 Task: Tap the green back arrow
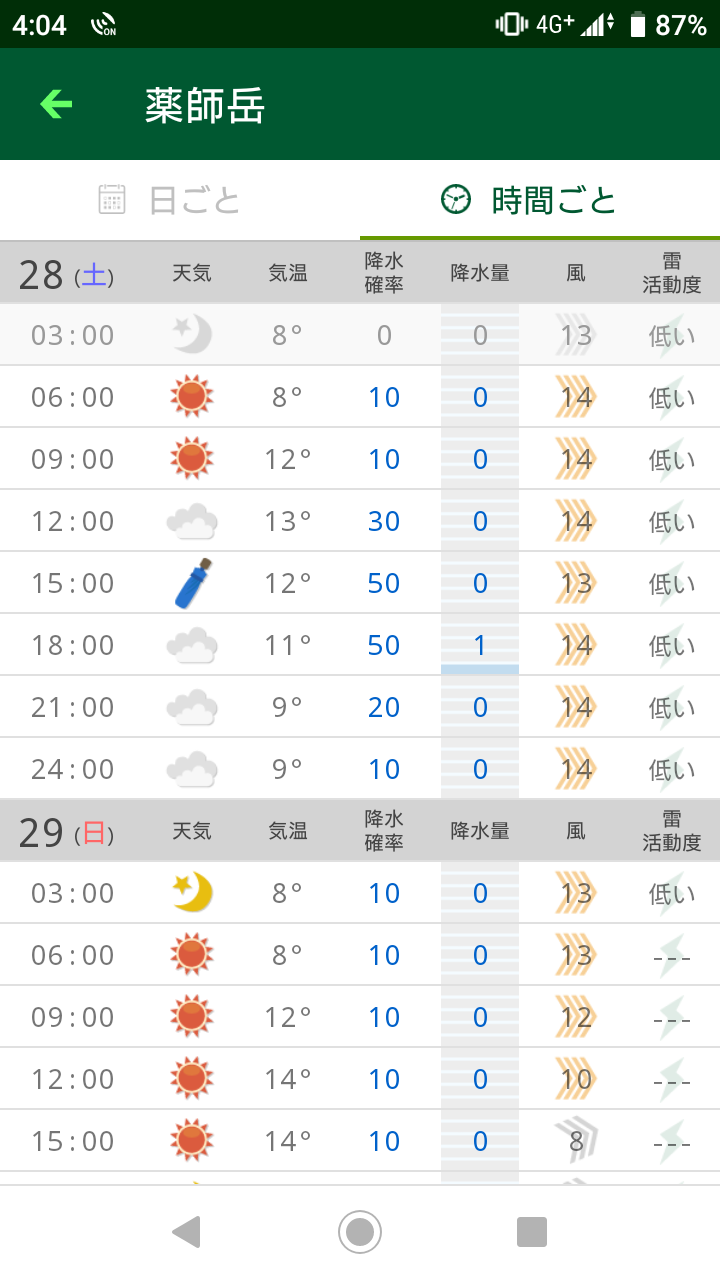tap(56, 104)
